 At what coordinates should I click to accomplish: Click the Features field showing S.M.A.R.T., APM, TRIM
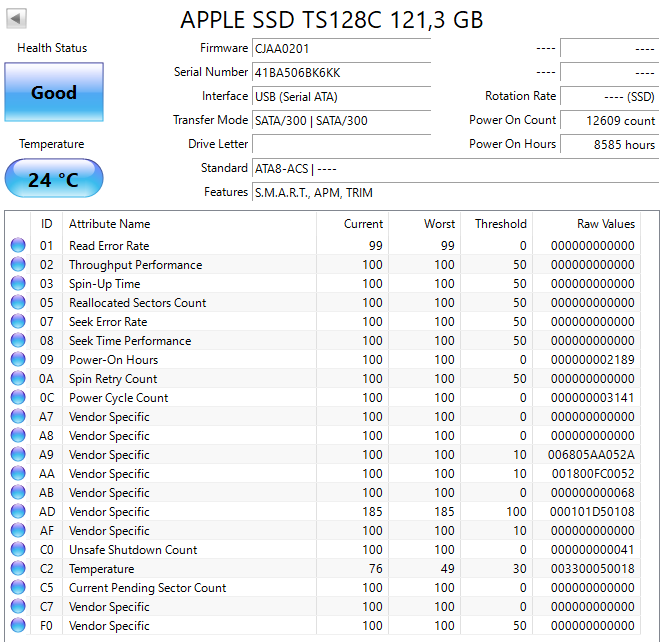tap(455, 192)
